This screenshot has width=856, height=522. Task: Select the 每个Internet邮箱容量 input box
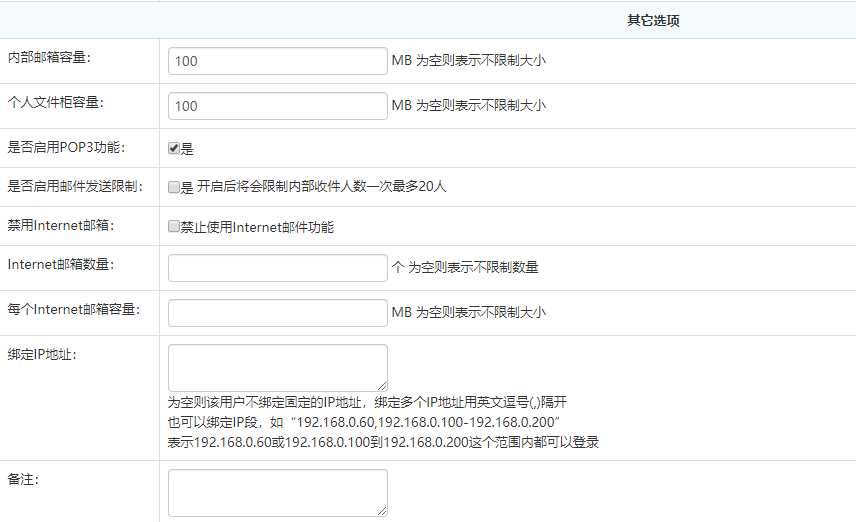click(277, 313)
